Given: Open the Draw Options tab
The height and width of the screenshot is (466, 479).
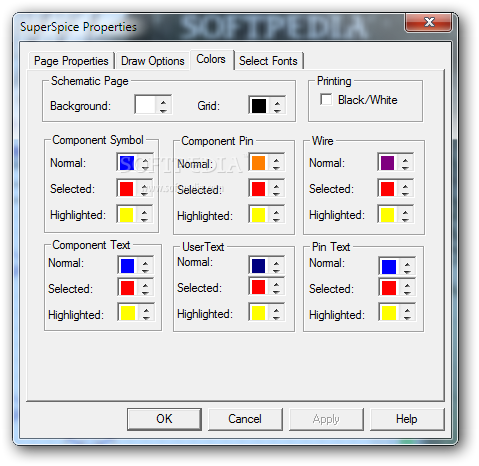Looking at the screenshot, I should tap(153, 61).
